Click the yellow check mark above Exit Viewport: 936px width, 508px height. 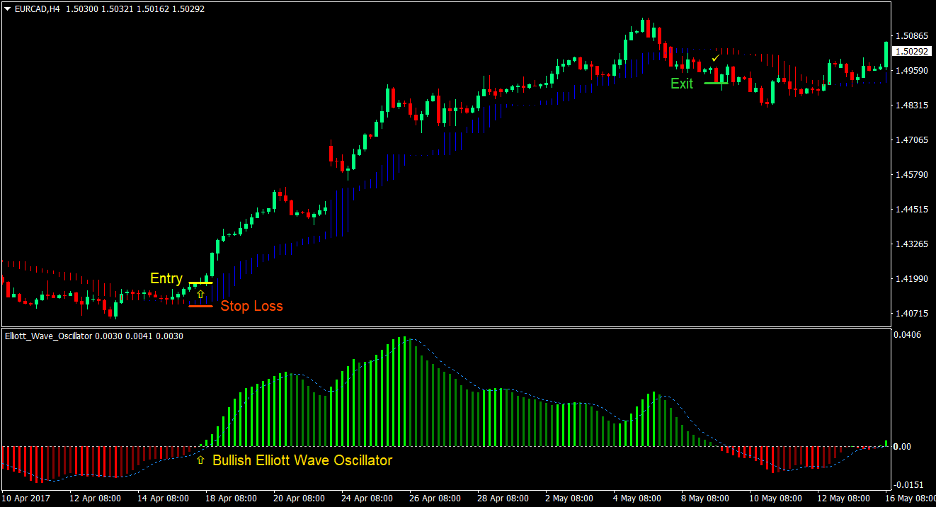715,58
